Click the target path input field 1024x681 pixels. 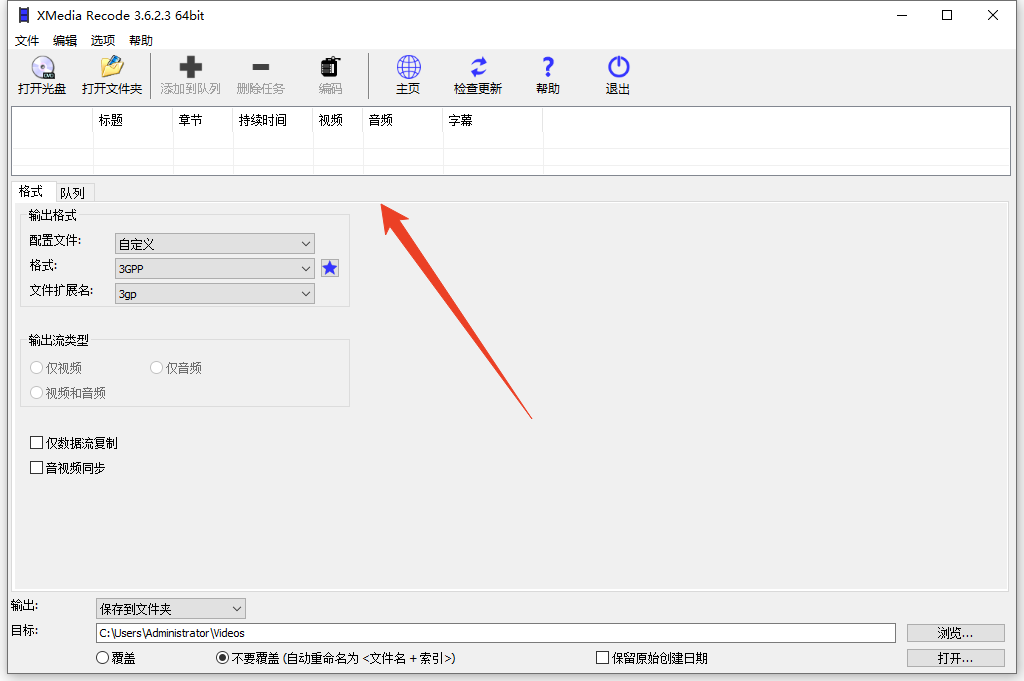click(495, 633)
